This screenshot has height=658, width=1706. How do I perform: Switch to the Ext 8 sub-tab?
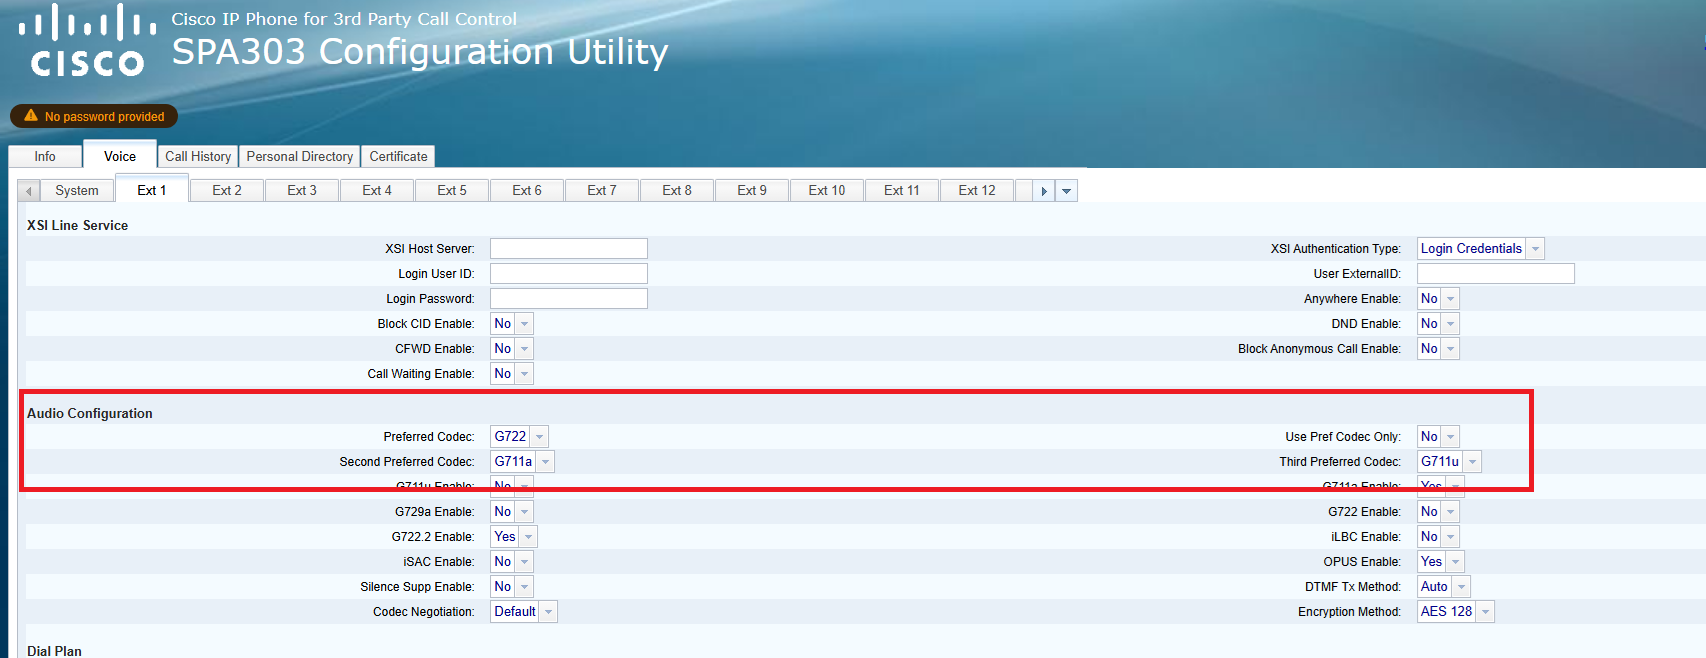pyautogui.click(x=677, y=191)
